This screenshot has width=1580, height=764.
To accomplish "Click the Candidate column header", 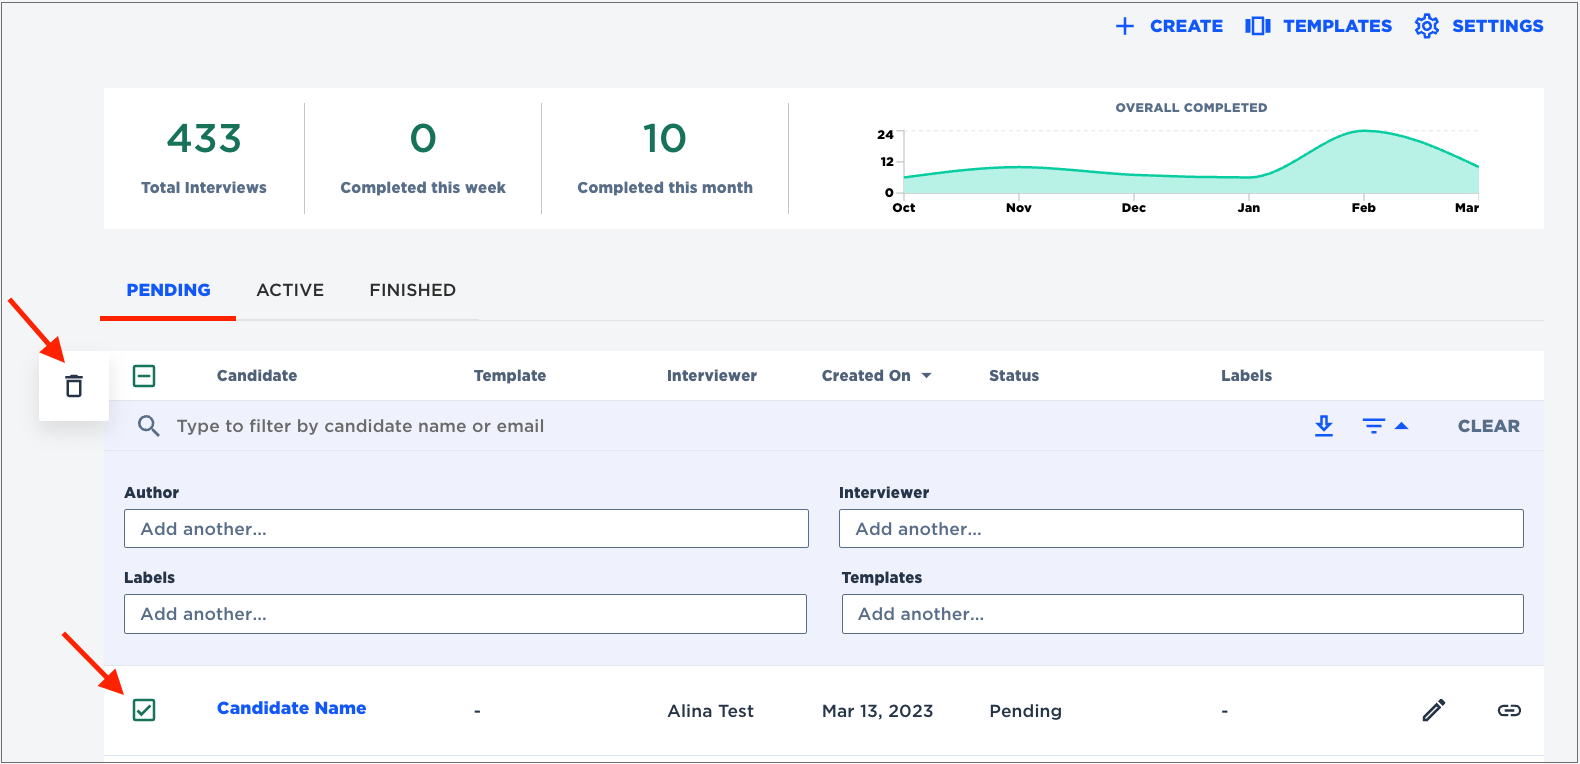I will click(257, 376).
